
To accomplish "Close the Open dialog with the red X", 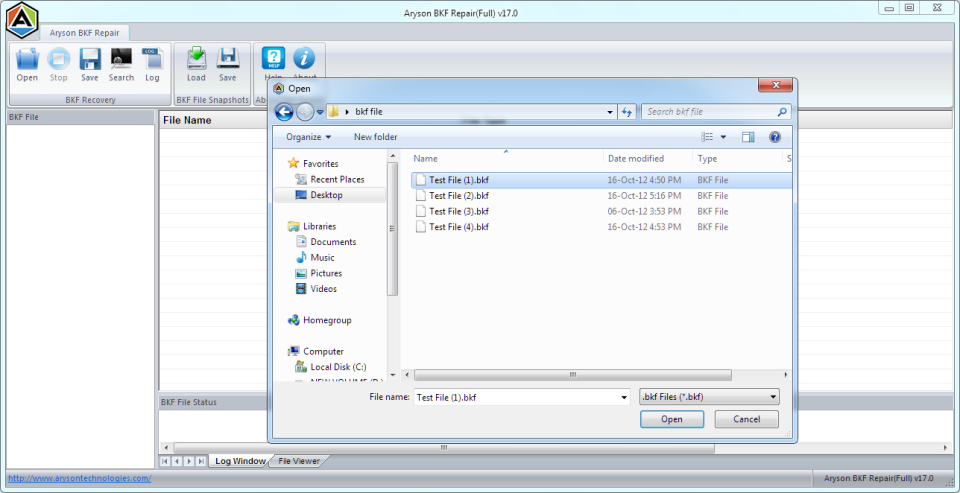I will [x=775, y=85].
